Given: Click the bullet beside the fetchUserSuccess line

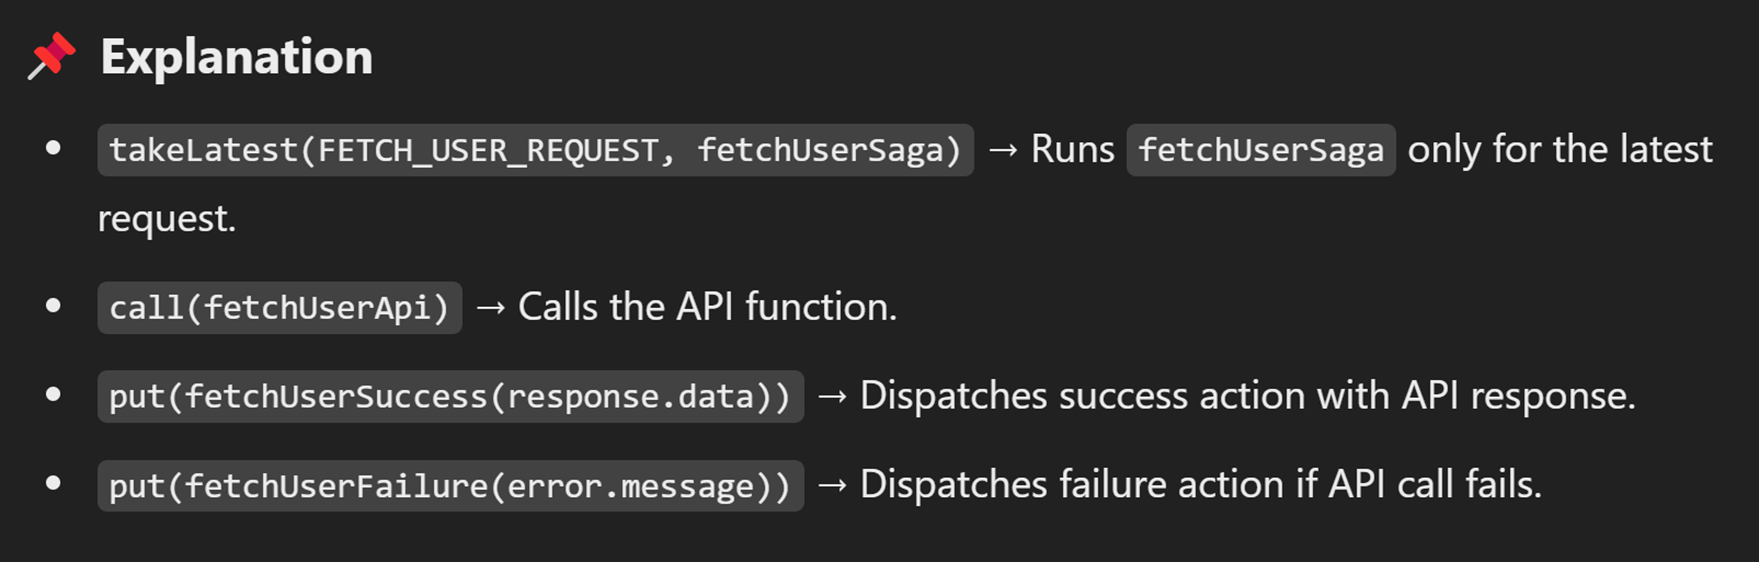Looking at the screenshot, I should [x=54, y=395].
